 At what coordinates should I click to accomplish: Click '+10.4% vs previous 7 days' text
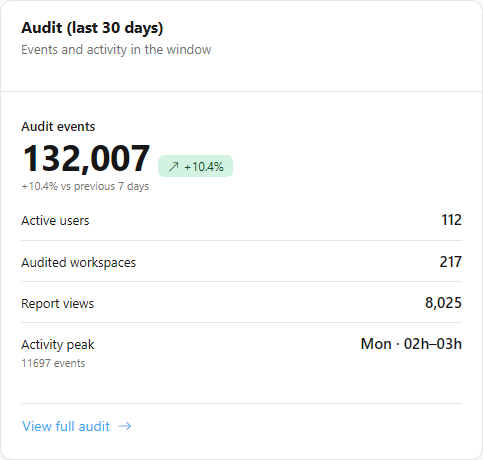pos(85,186)
